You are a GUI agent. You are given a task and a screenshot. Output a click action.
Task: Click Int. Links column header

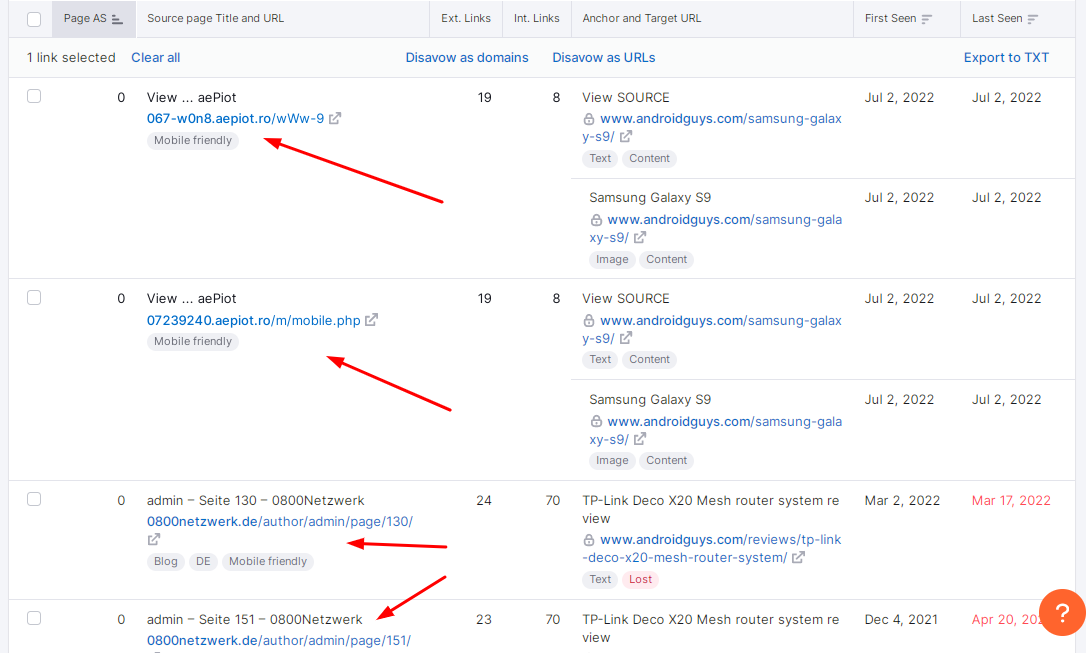coord(536,19)
